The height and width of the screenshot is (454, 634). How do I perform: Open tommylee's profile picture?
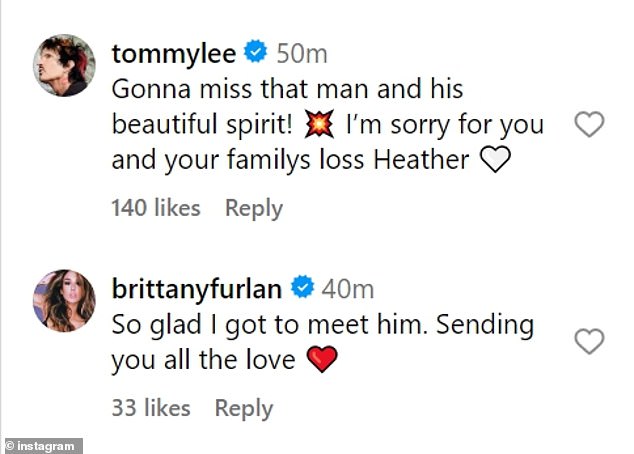[64, 65]
